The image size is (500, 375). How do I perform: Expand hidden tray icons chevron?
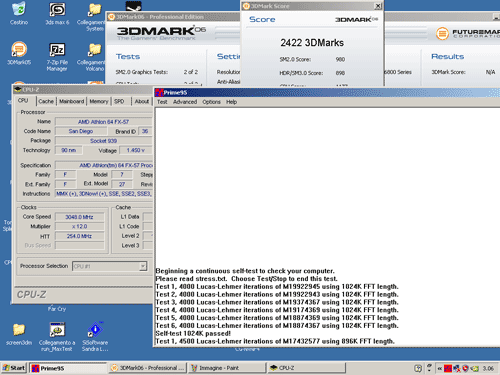(440, 368)
